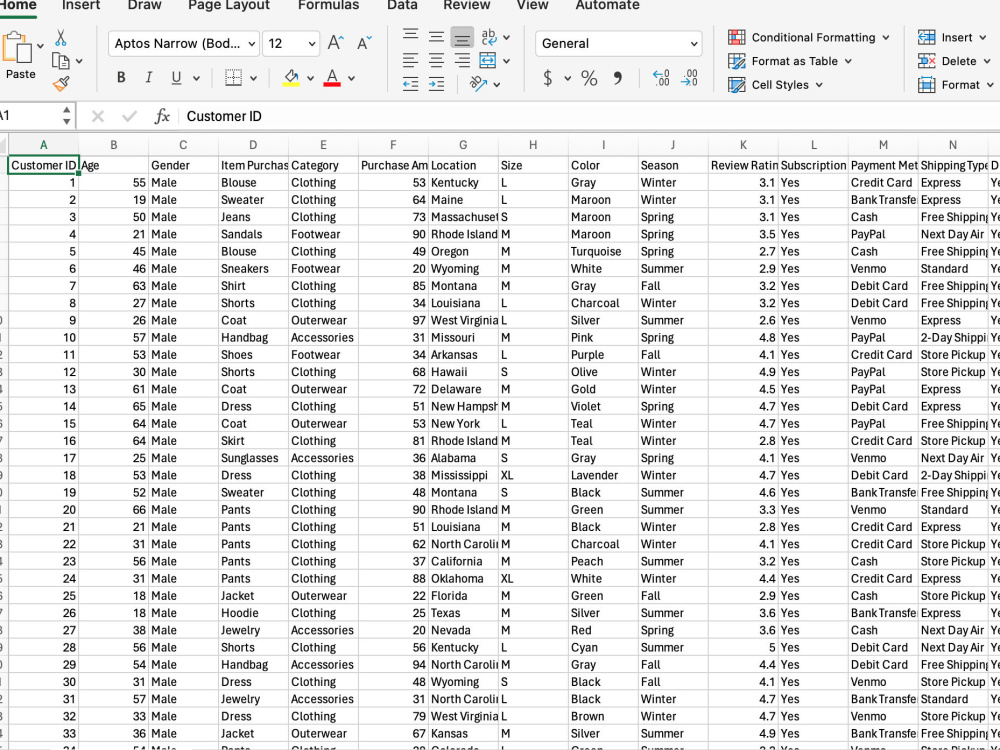Open Format as Table menu
Image resolution: width=1000 pixels, height=750 pixels.
tap(790, 61)
